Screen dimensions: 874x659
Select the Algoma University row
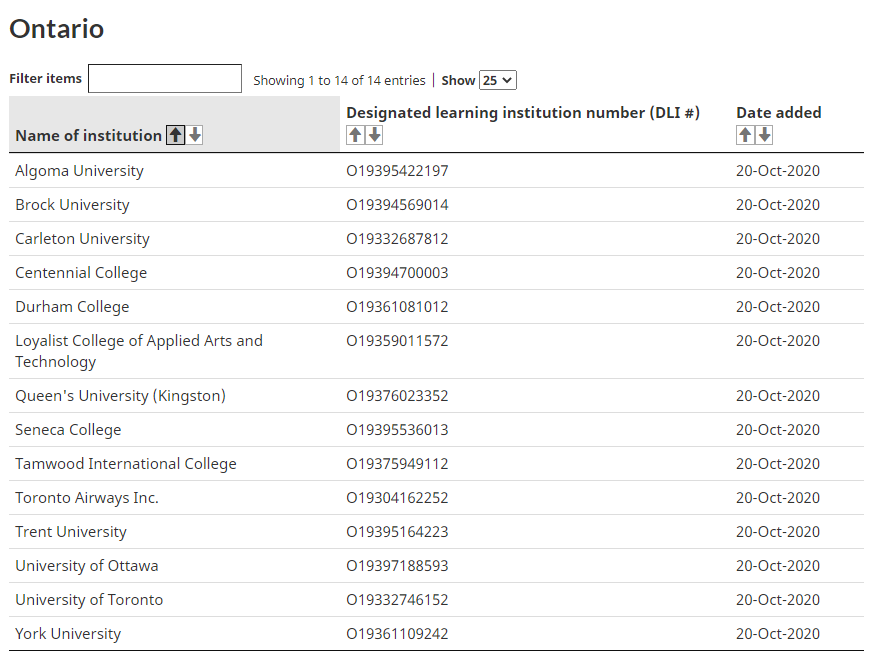[79, 171]
